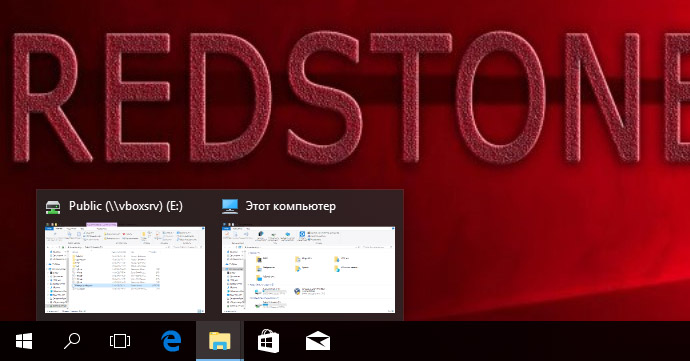Viewport: 690px width, 361px height.
Task: Click the Этот компьютер preview title
Action: (290, 206)
